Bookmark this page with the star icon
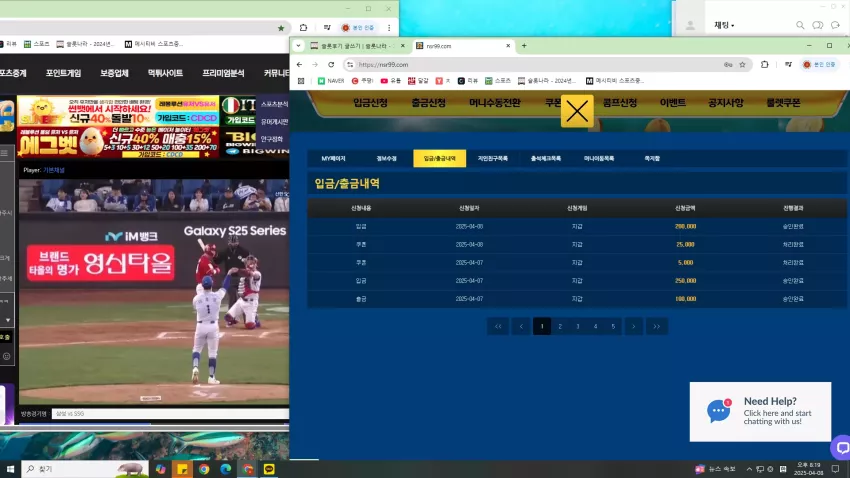Image resolution: width=850 pixels, height=478 pixels. coord(742,64)
